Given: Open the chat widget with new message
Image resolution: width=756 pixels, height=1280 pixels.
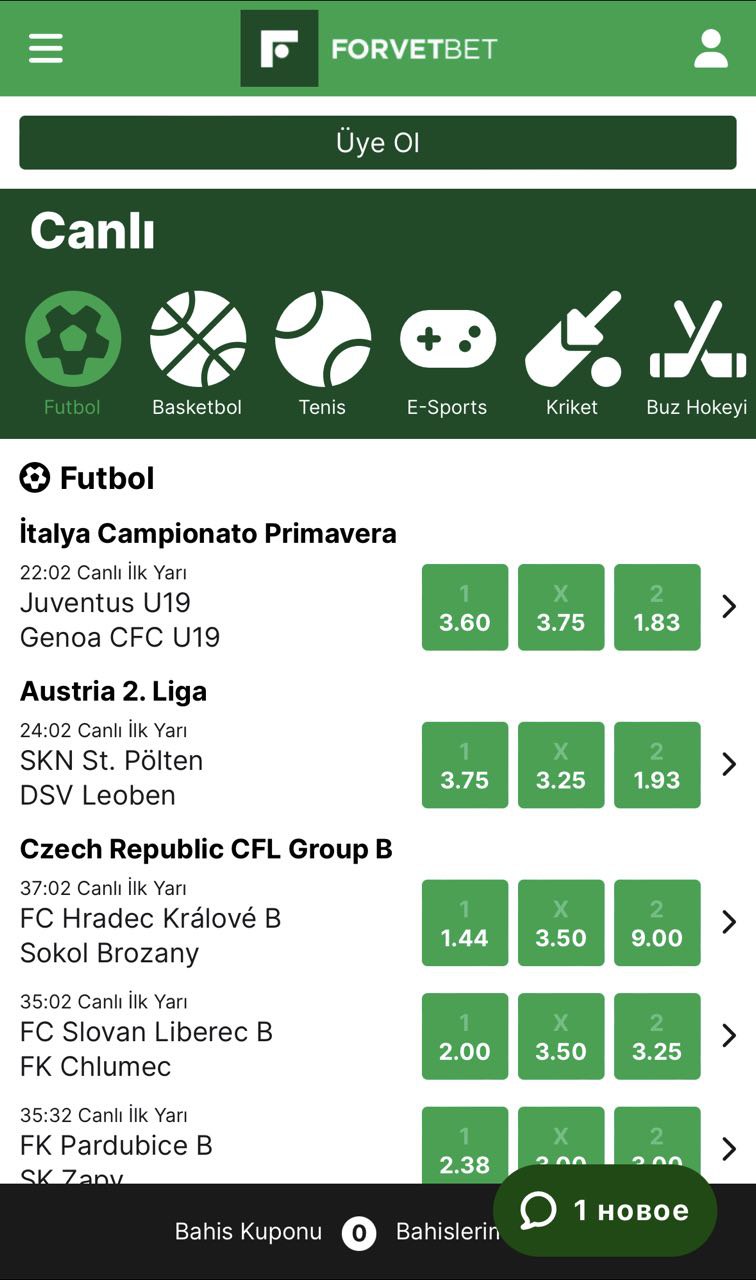Looking at the screenshot, I should click(605, 1211).
